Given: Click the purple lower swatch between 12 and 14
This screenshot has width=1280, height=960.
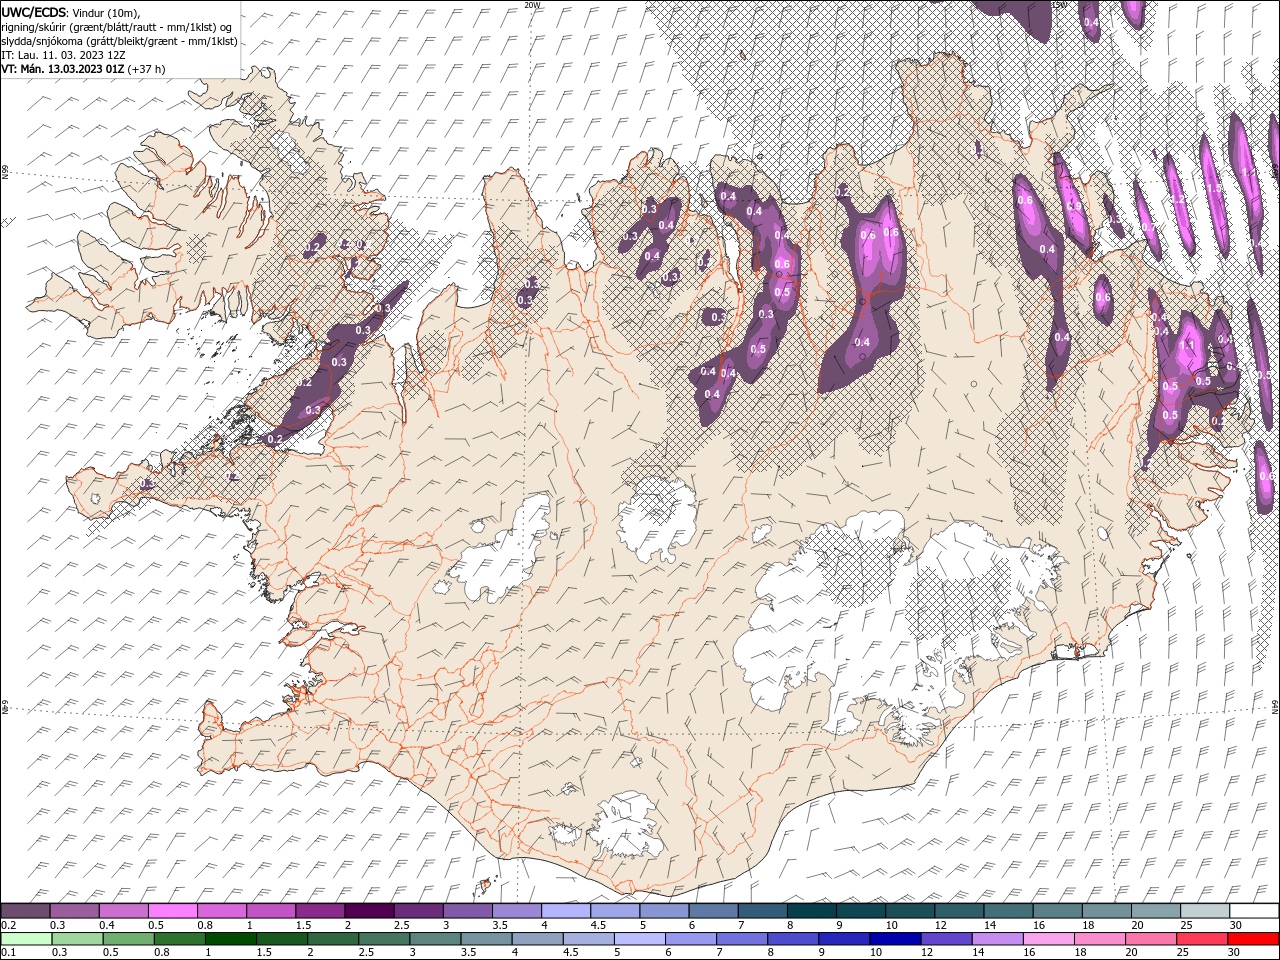Looking at the screenshot, I should pos(945,939).
